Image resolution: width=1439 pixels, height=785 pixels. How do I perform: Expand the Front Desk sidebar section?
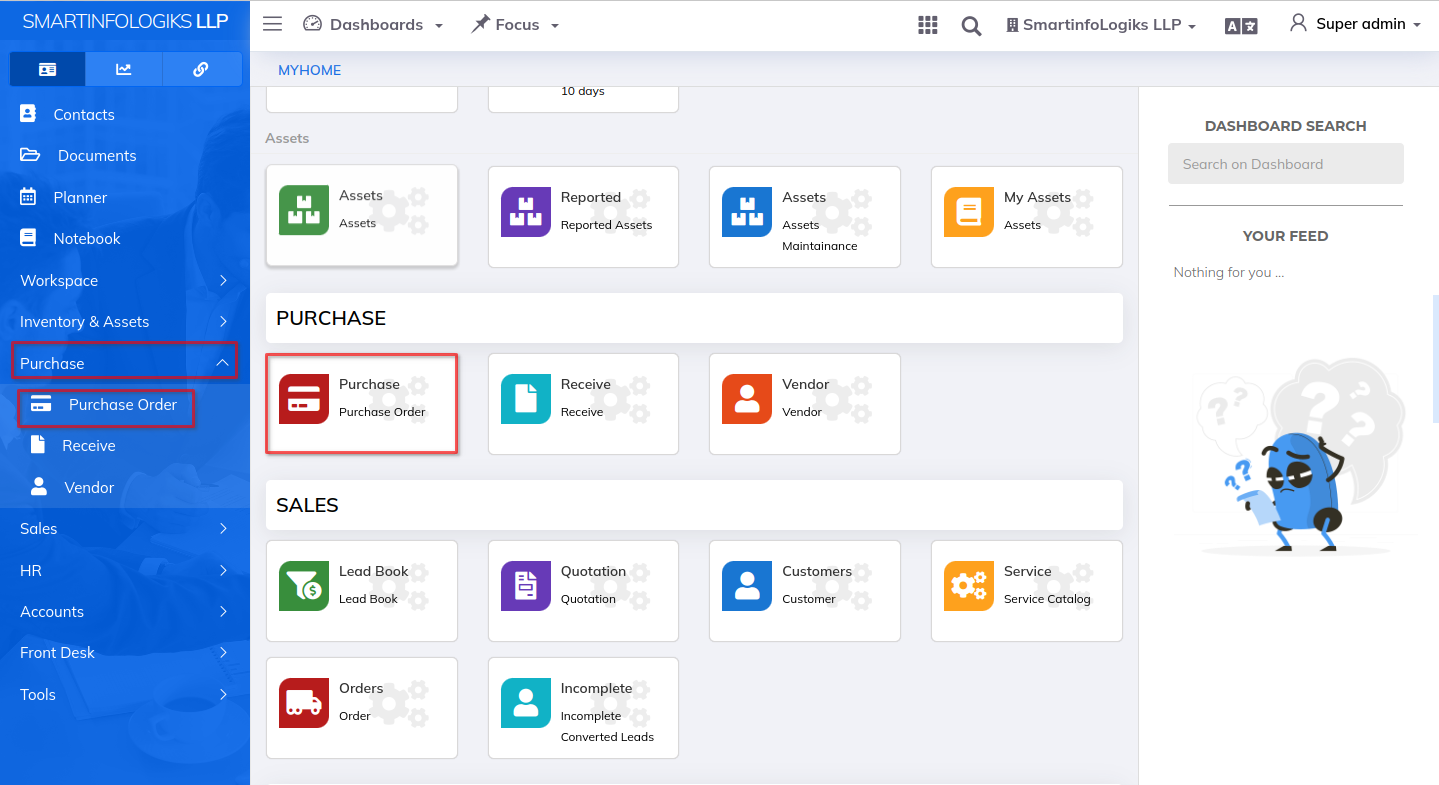pos(125,652)
